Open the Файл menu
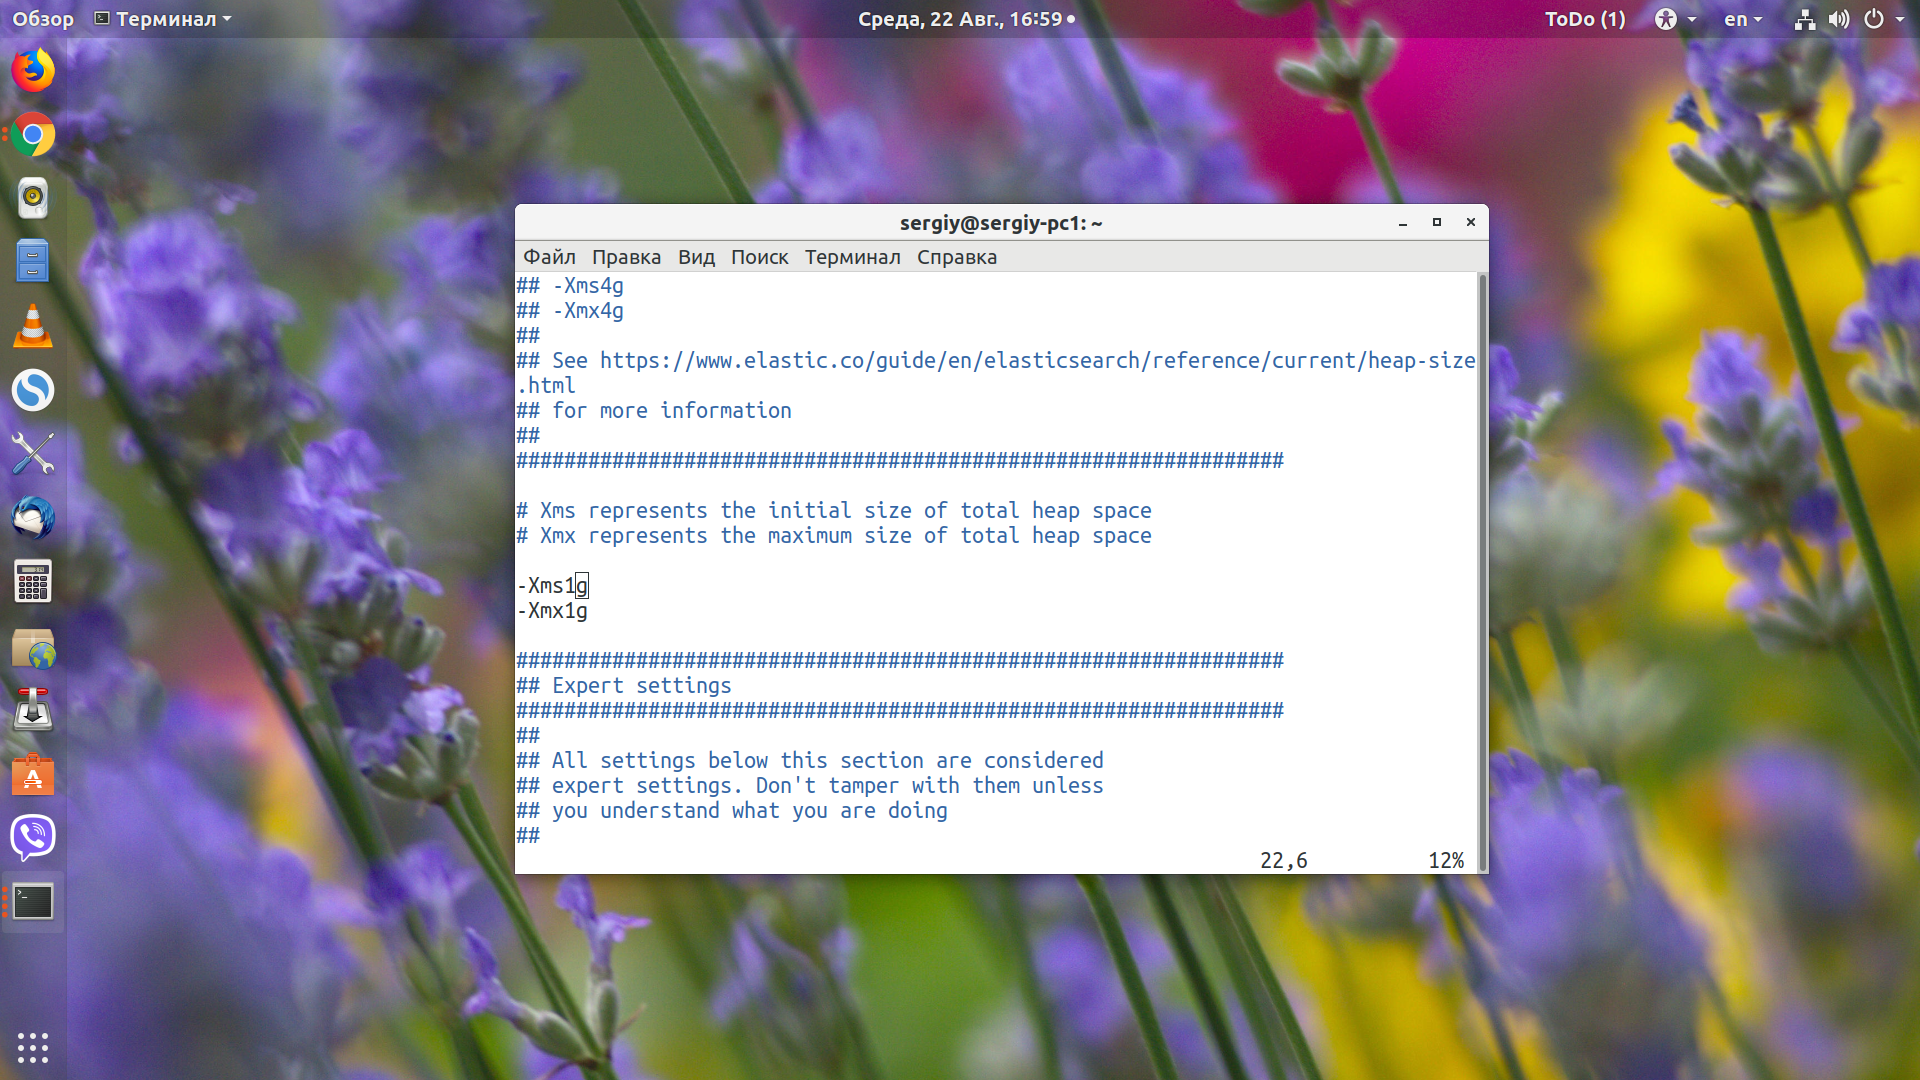1920x1080 pixels. tap(549, 257)
